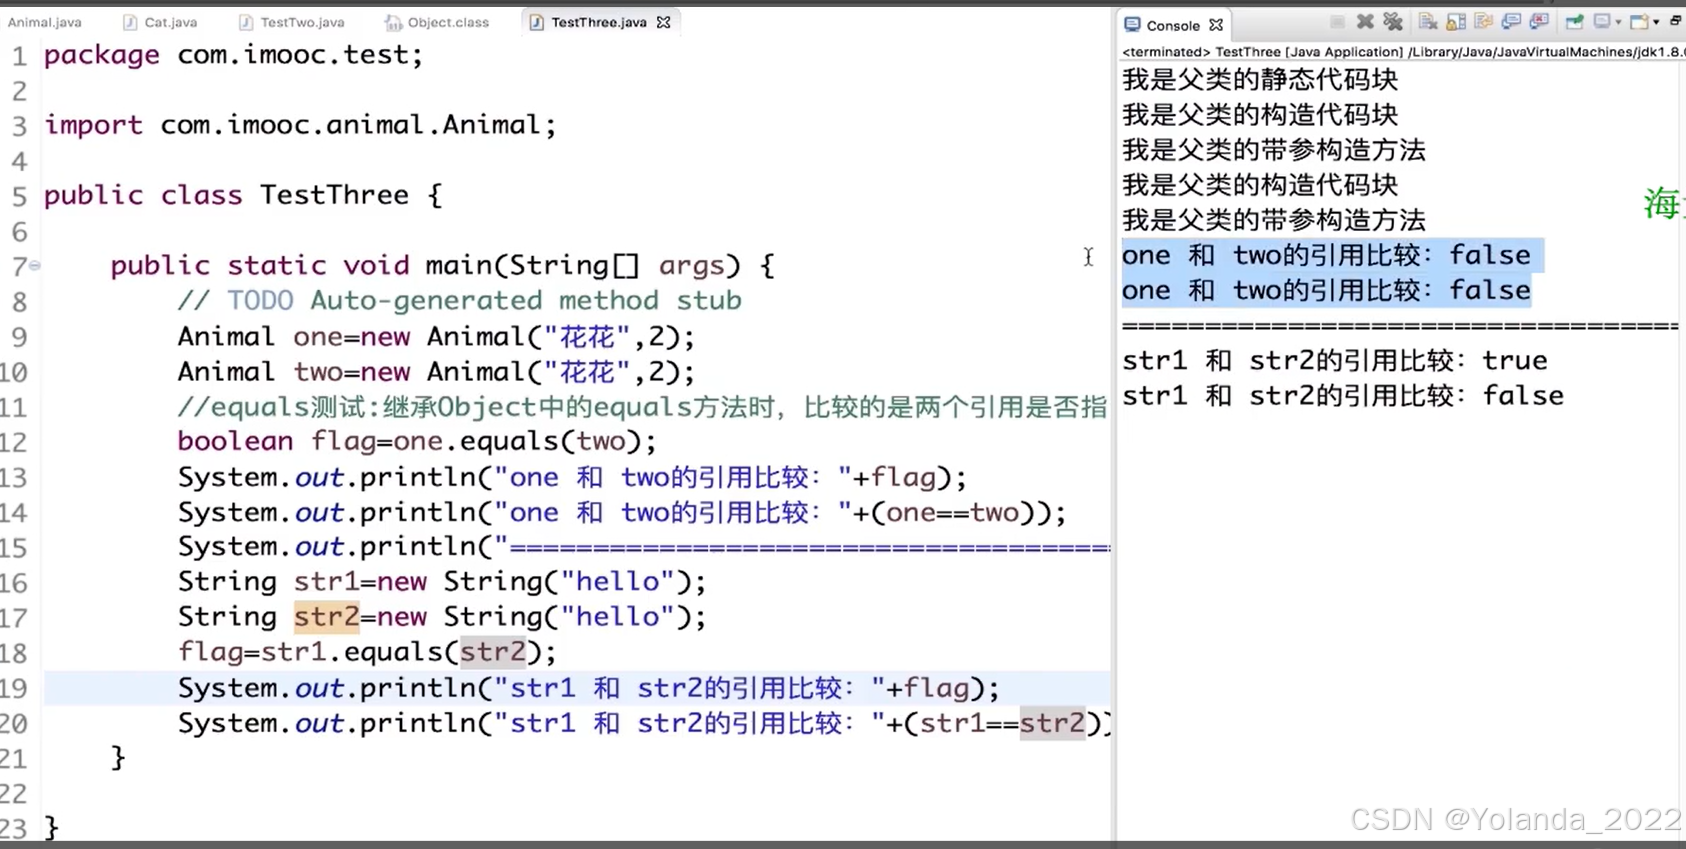This screenshot has width=1686, height=849.
Task: Open the Display Selected Console dropdown arrow
Action: [1618, 22]
